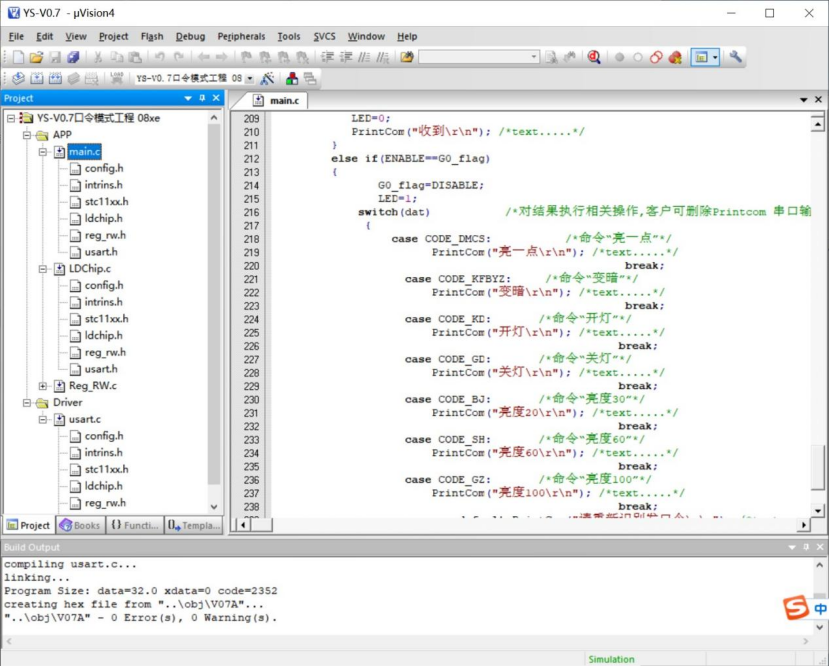
Task: Comment out the selected lines
Action: tap(364, 57)
